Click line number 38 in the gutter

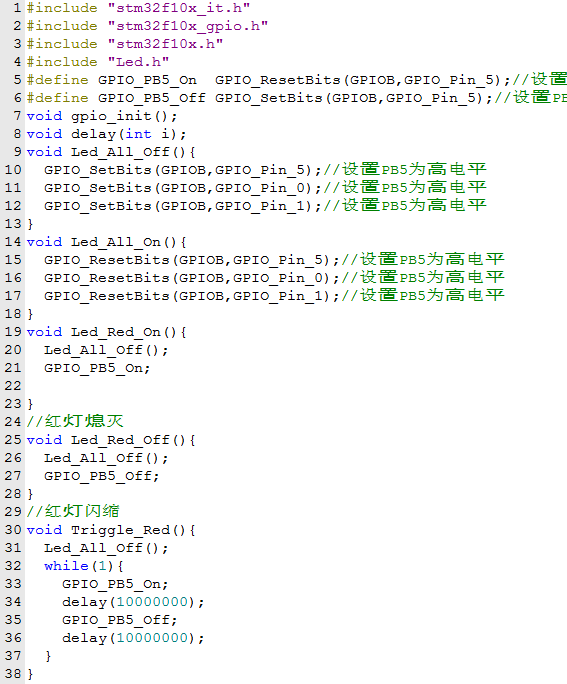pyautogui.click(x=13, y=674)
